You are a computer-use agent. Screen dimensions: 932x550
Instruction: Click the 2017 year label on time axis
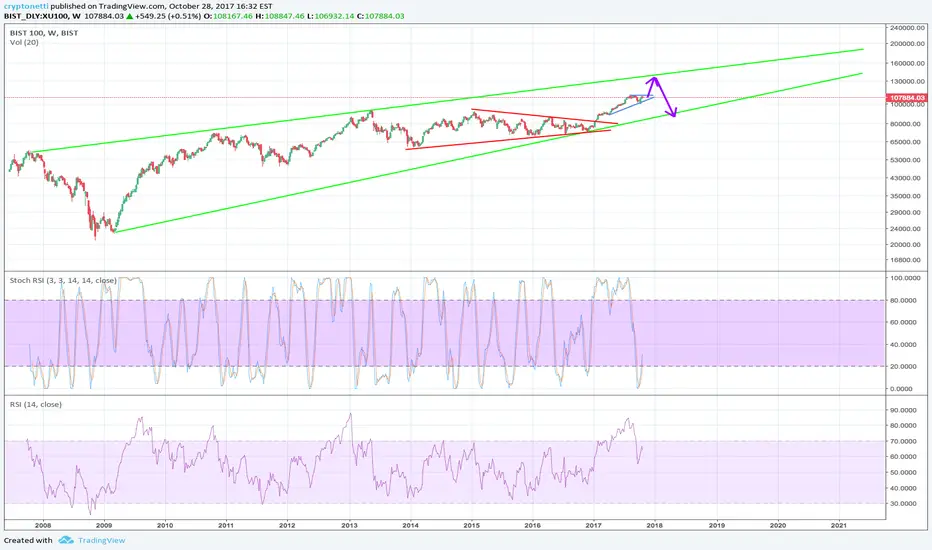click(x=593, y=525)
